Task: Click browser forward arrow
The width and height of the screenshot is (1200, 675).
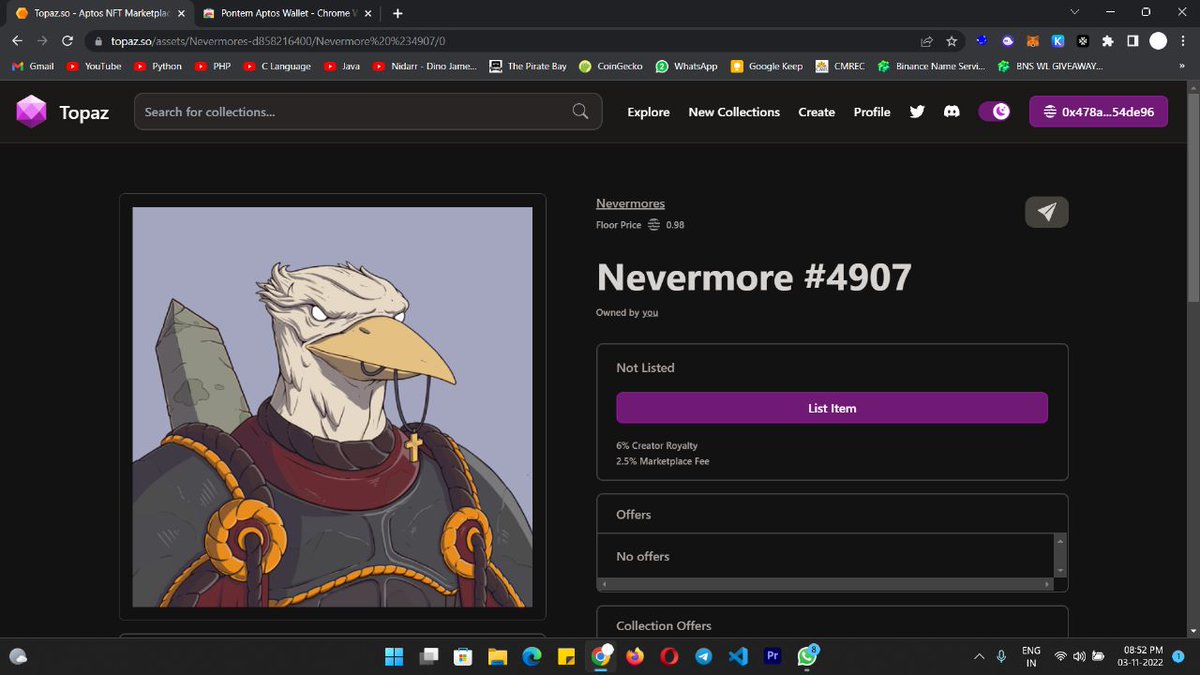Action: (42, 41)
